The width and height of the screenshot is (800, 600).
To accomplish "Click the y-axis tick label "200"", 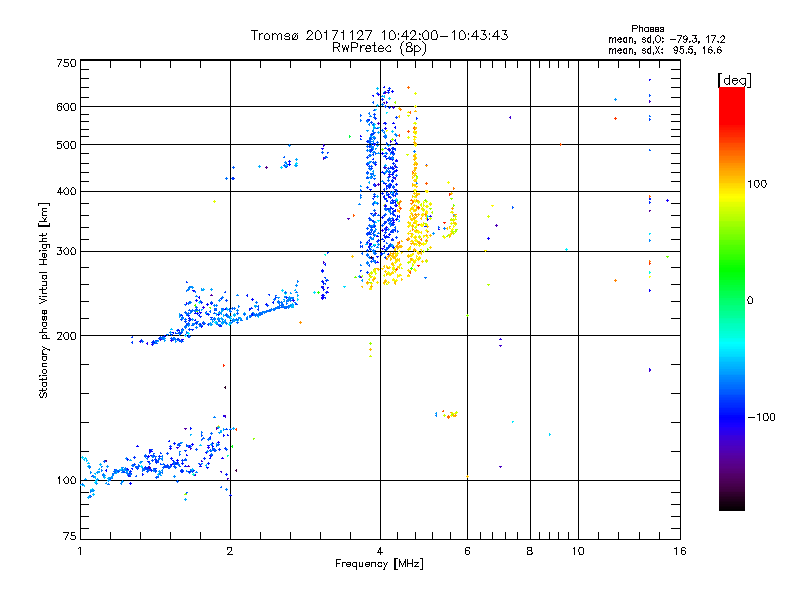I will click(x=66, y=336).
